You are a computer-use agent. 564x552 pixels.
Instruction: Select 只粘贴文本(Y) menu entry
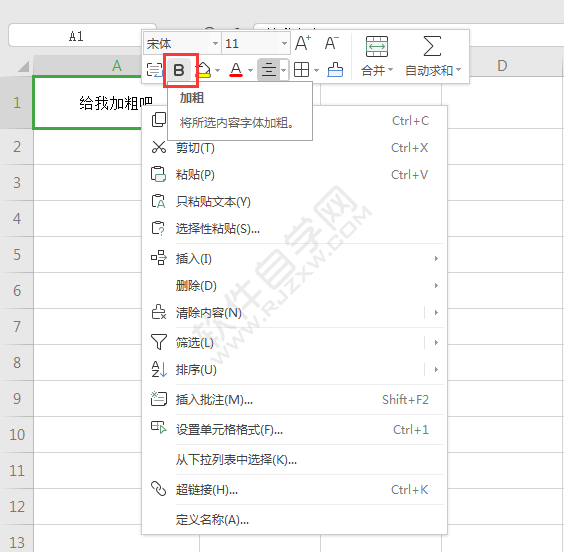[294, 202]
